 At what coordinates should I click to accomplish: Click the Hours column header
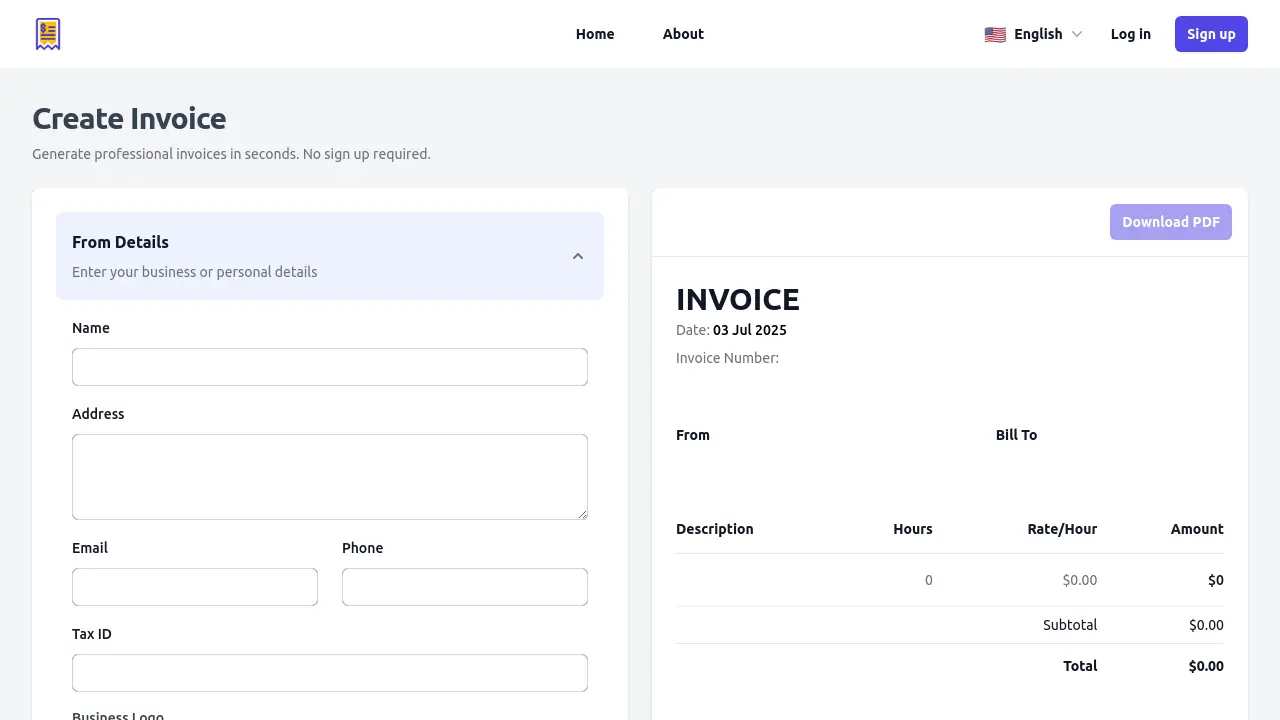913,529
